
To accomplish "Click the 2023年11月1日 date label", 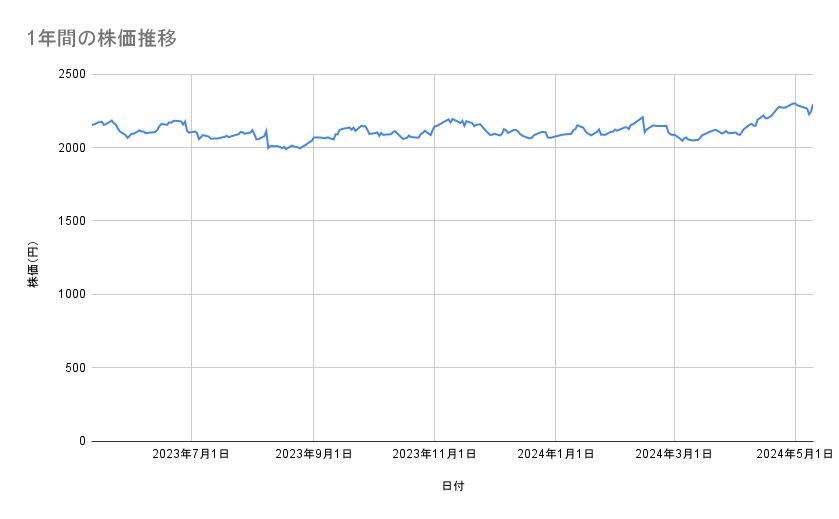I will click(x=434, y=455).
